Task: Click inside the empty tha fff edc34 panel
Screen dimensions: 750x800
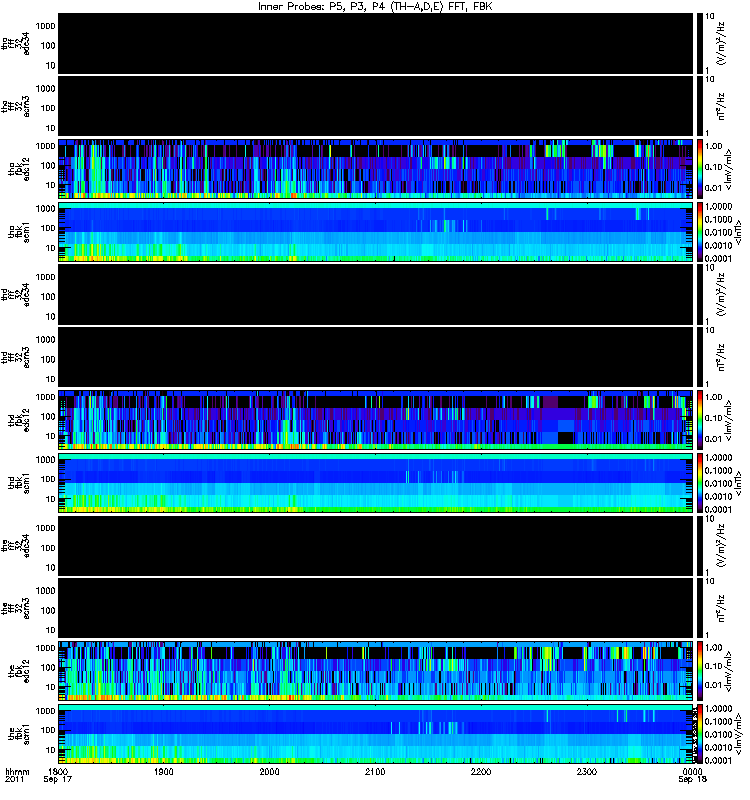Action: 376,43
